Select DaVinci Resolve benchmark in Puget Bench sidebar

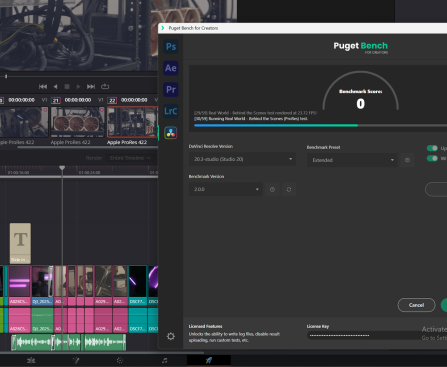(171, 133)
